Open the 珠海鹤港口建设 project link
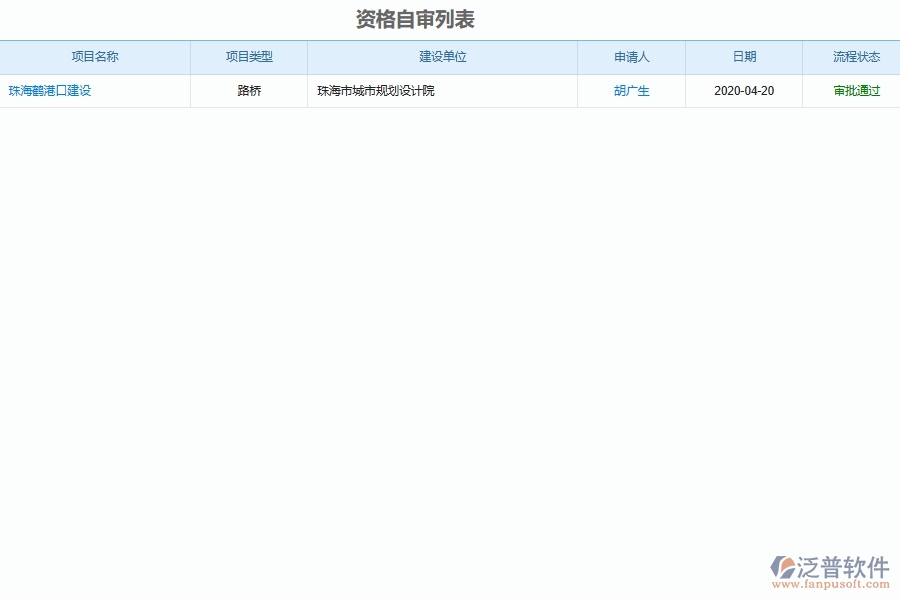 [x=52, y=90]
